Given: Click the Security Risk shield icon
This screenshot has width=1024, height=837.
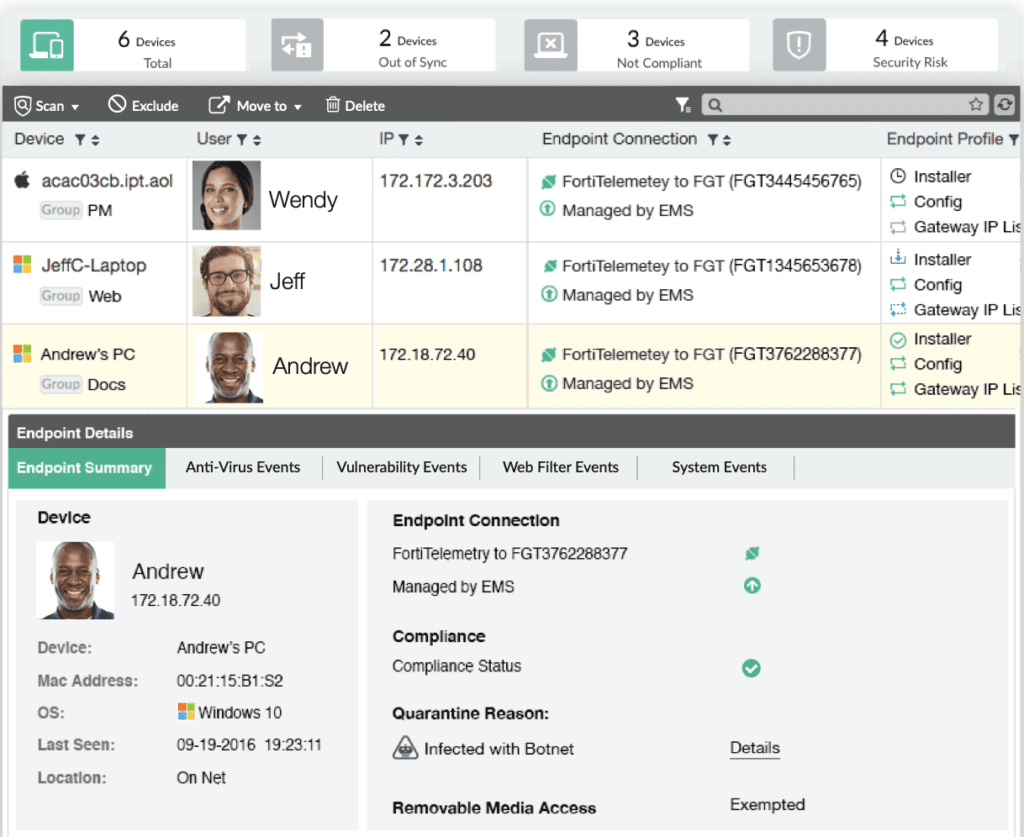Looking at the screenshot, I should [799, 45].
